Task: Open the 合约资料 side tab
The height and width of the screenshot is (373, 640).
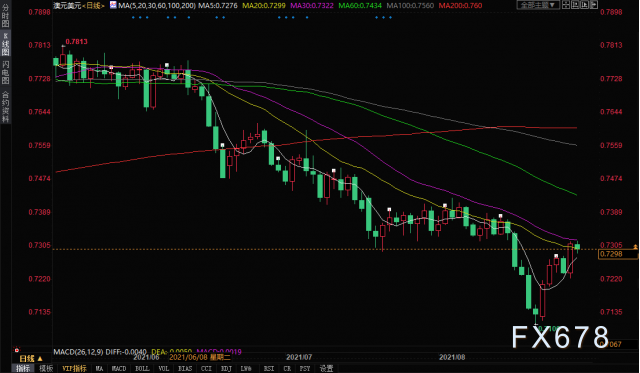Action: point(5,107)
